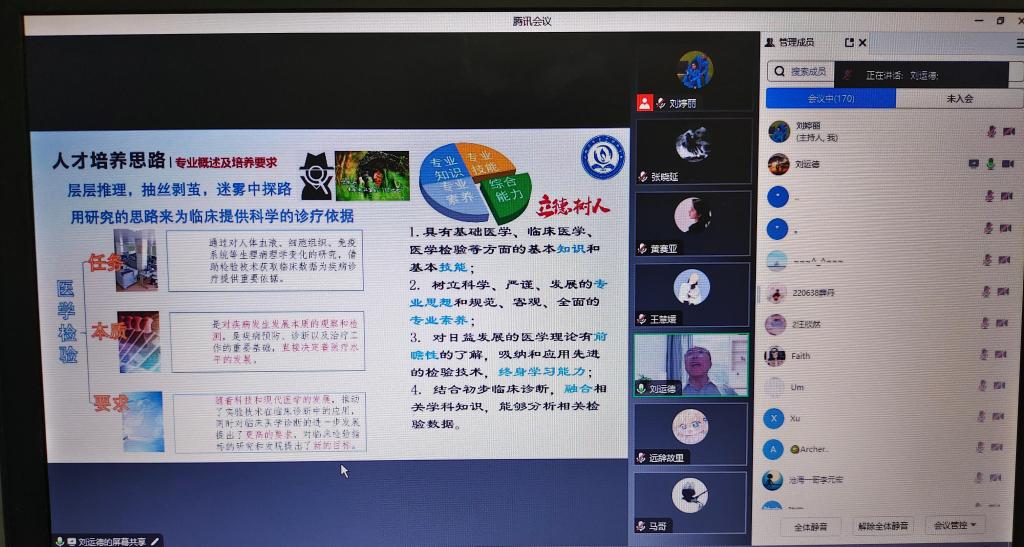Pop out the 管理成员 panel
This screenshot has height=547, width=1024.
click(849, 43)
